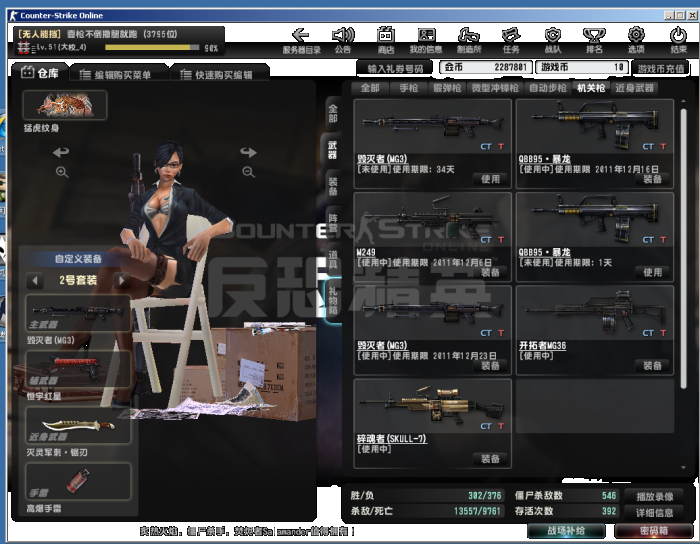Viewport: 700px width, 544px height.
Task: Select the 机关枪 machine gun filter tab
Action: tap(591, 88)
